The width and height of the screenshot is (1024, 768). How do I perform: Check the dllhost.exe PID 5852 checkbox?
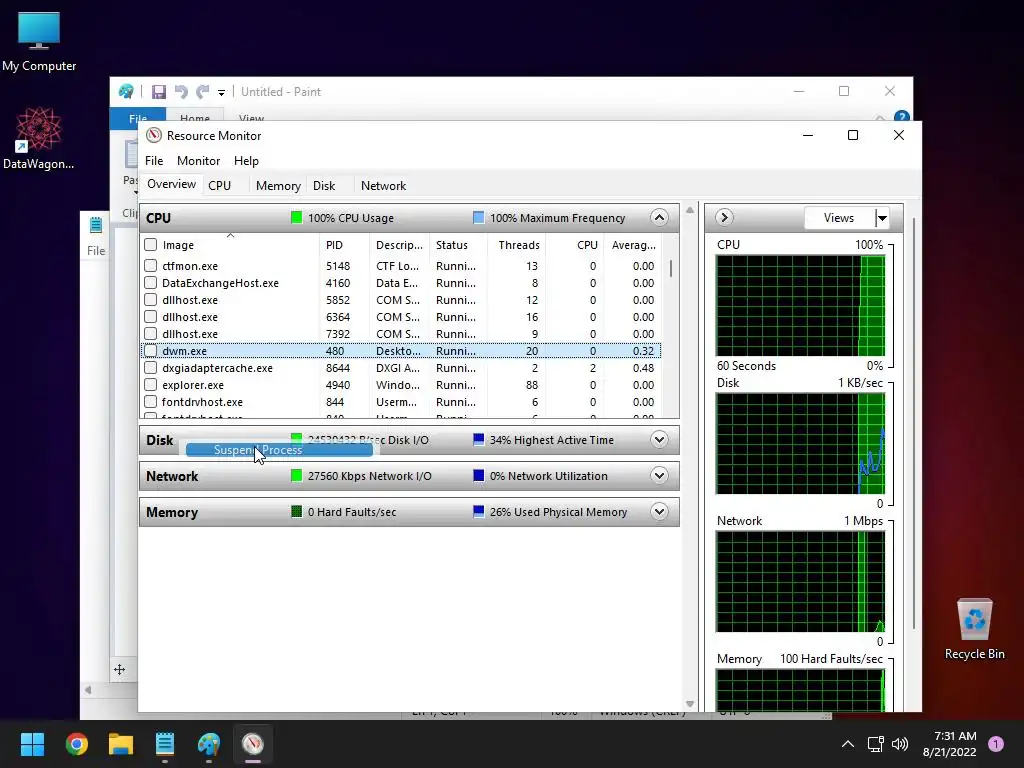151,300
